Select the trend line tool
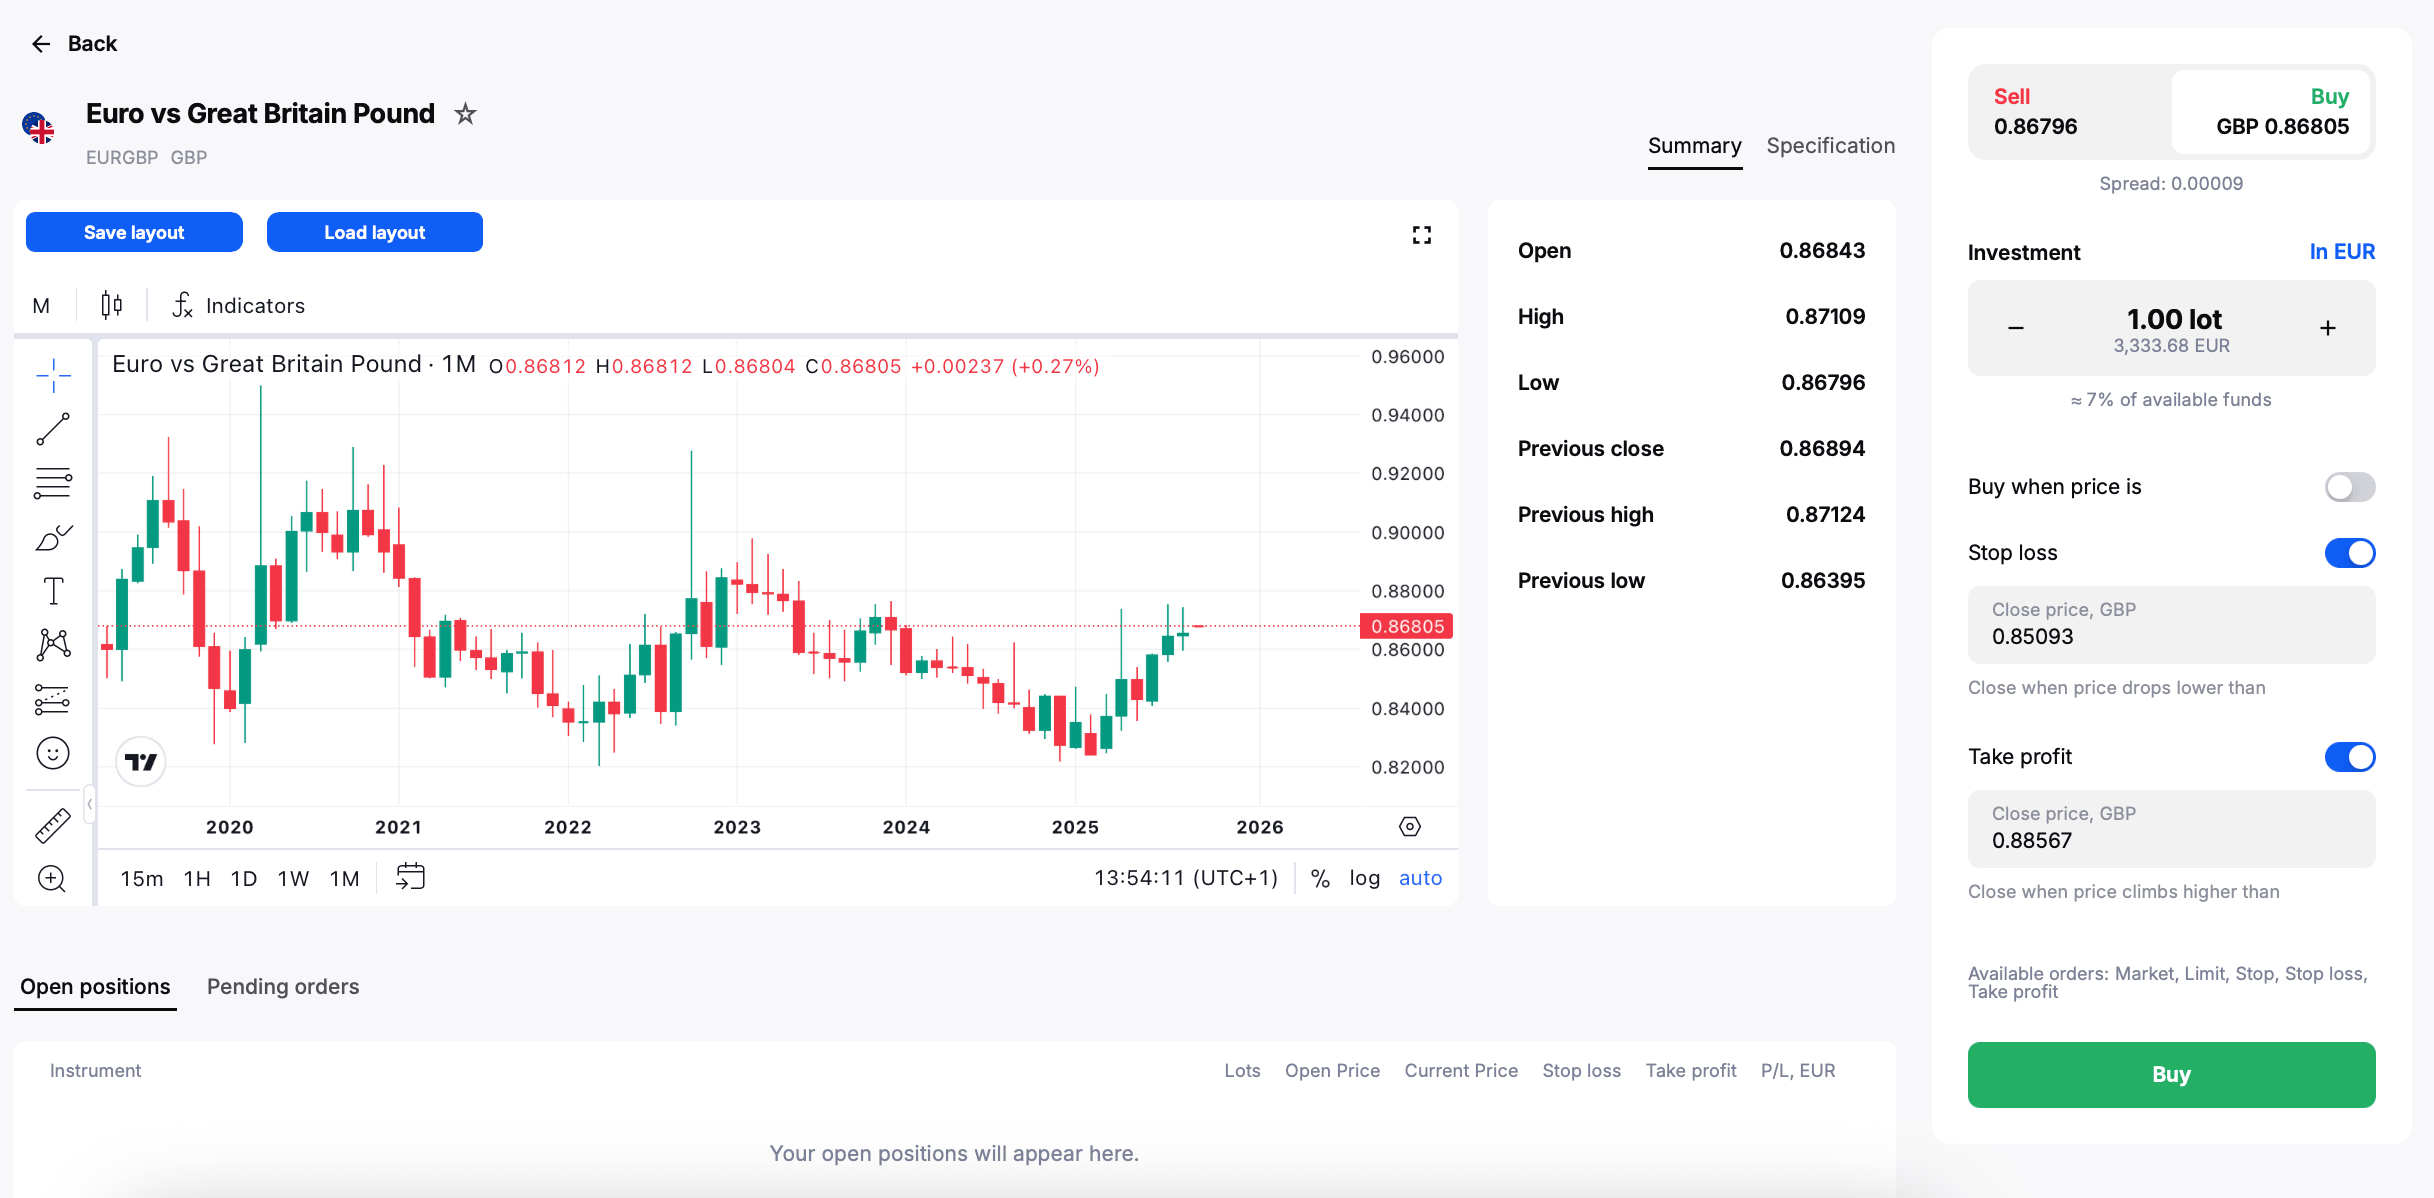 coord(53,430)
